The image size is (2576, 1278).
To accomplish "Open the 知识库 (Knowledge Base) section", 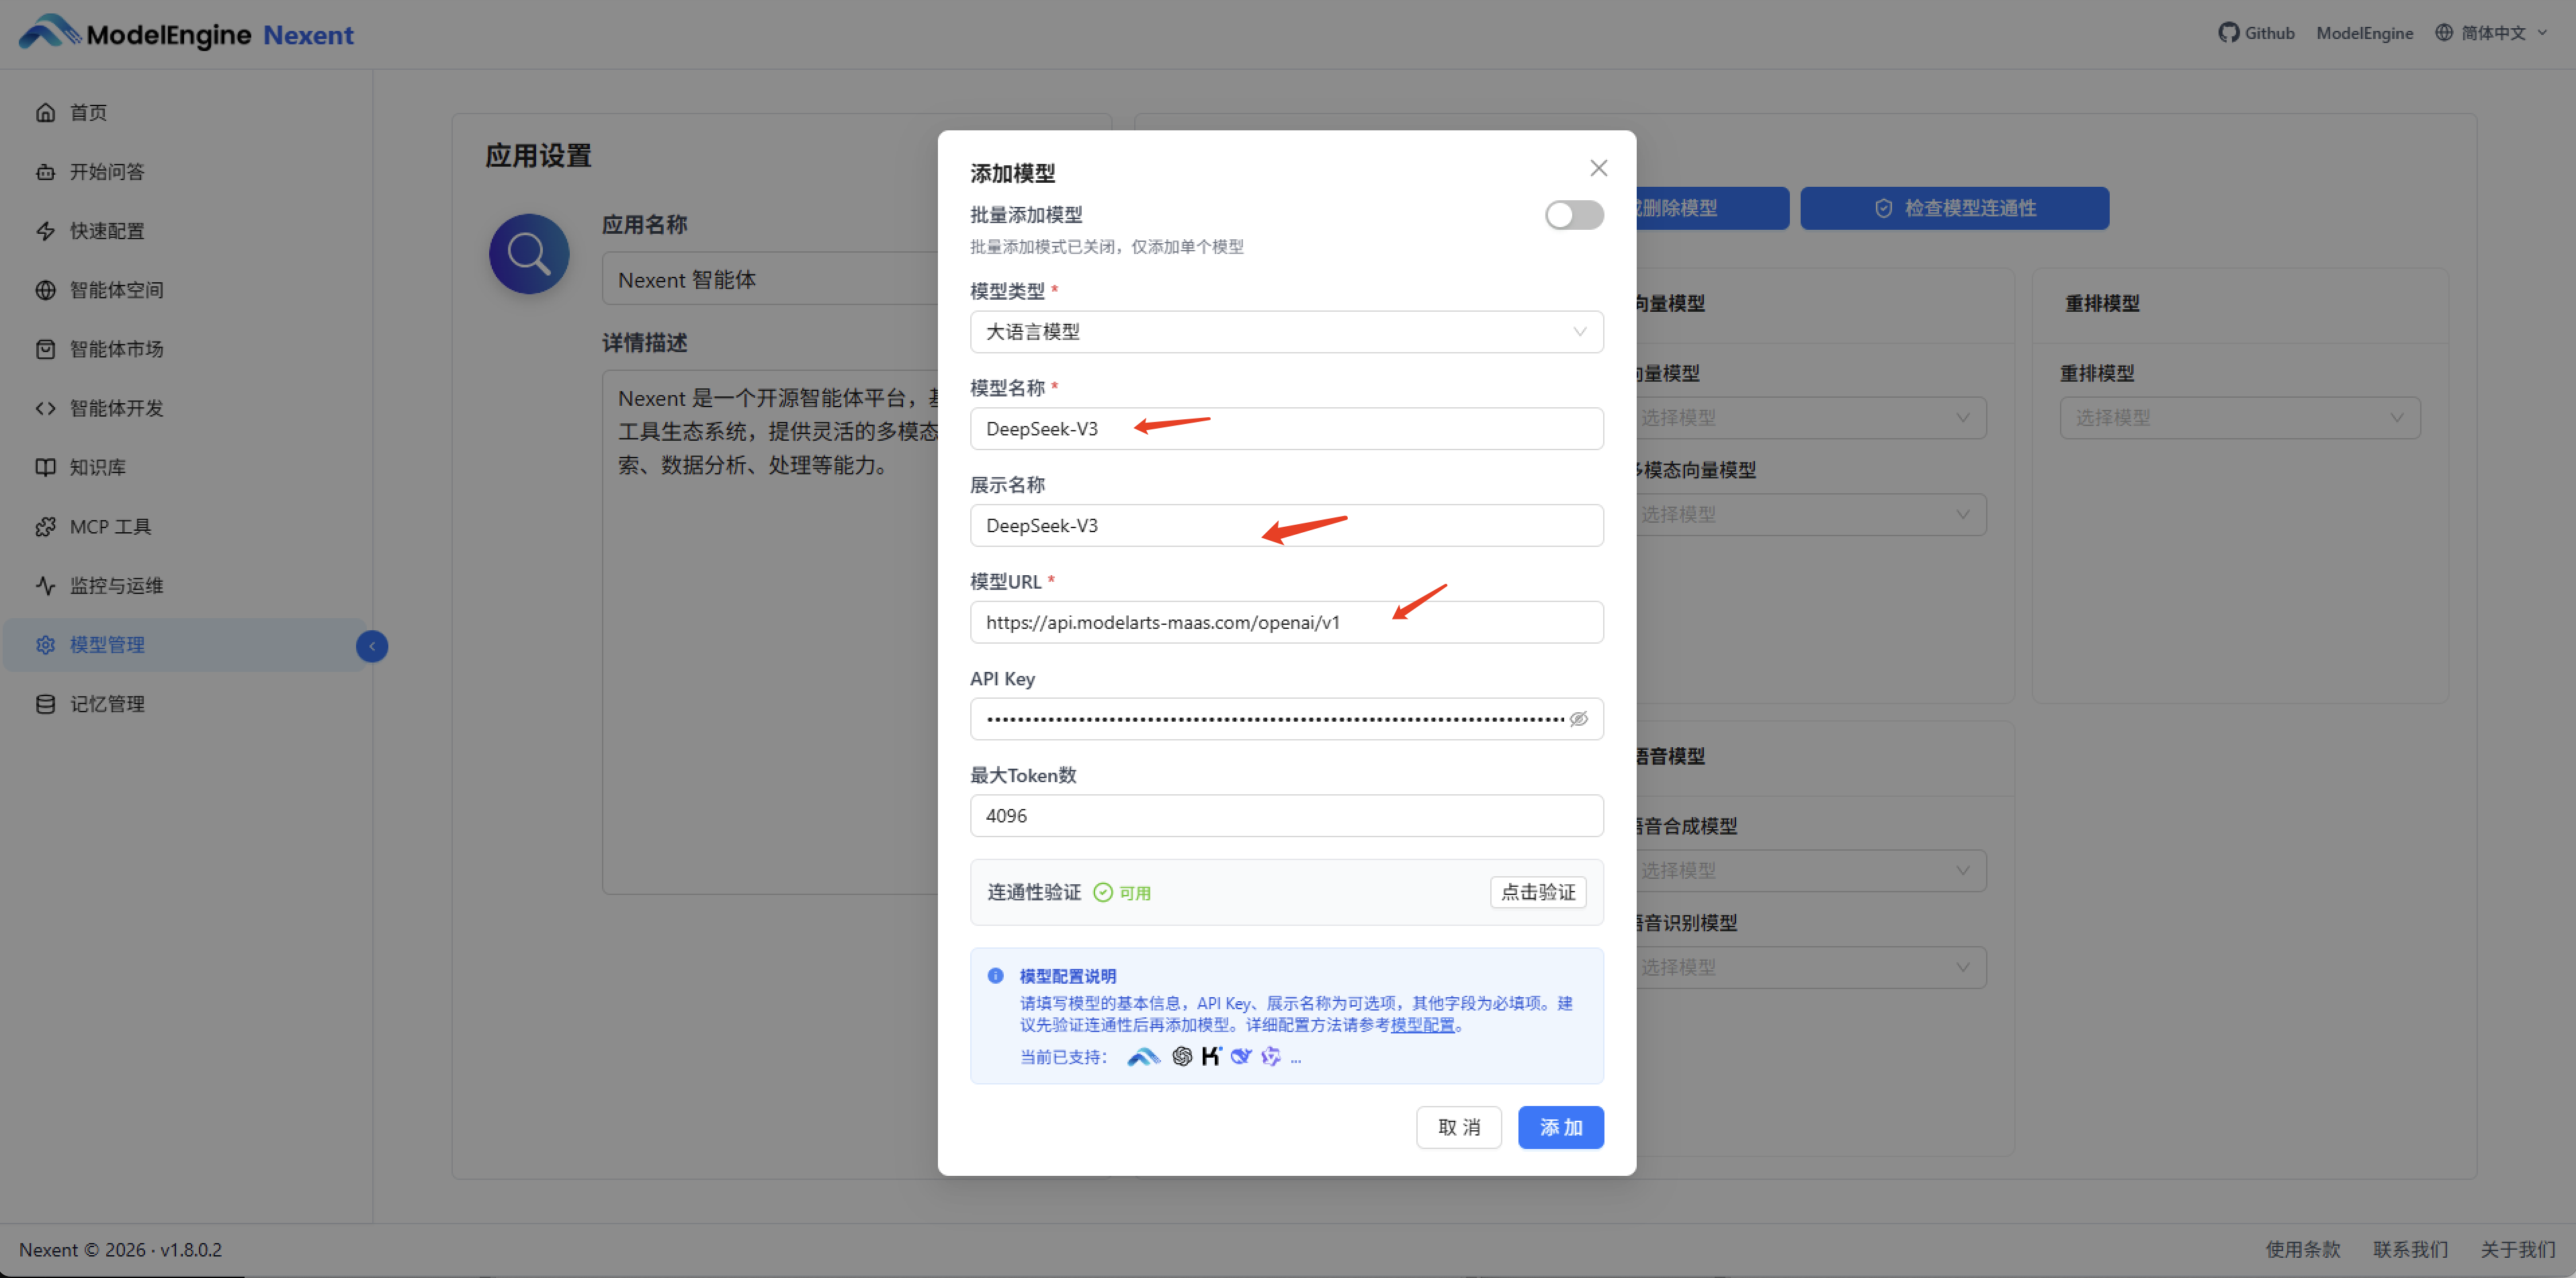I will pyautogui.click(x=99, y=467).
